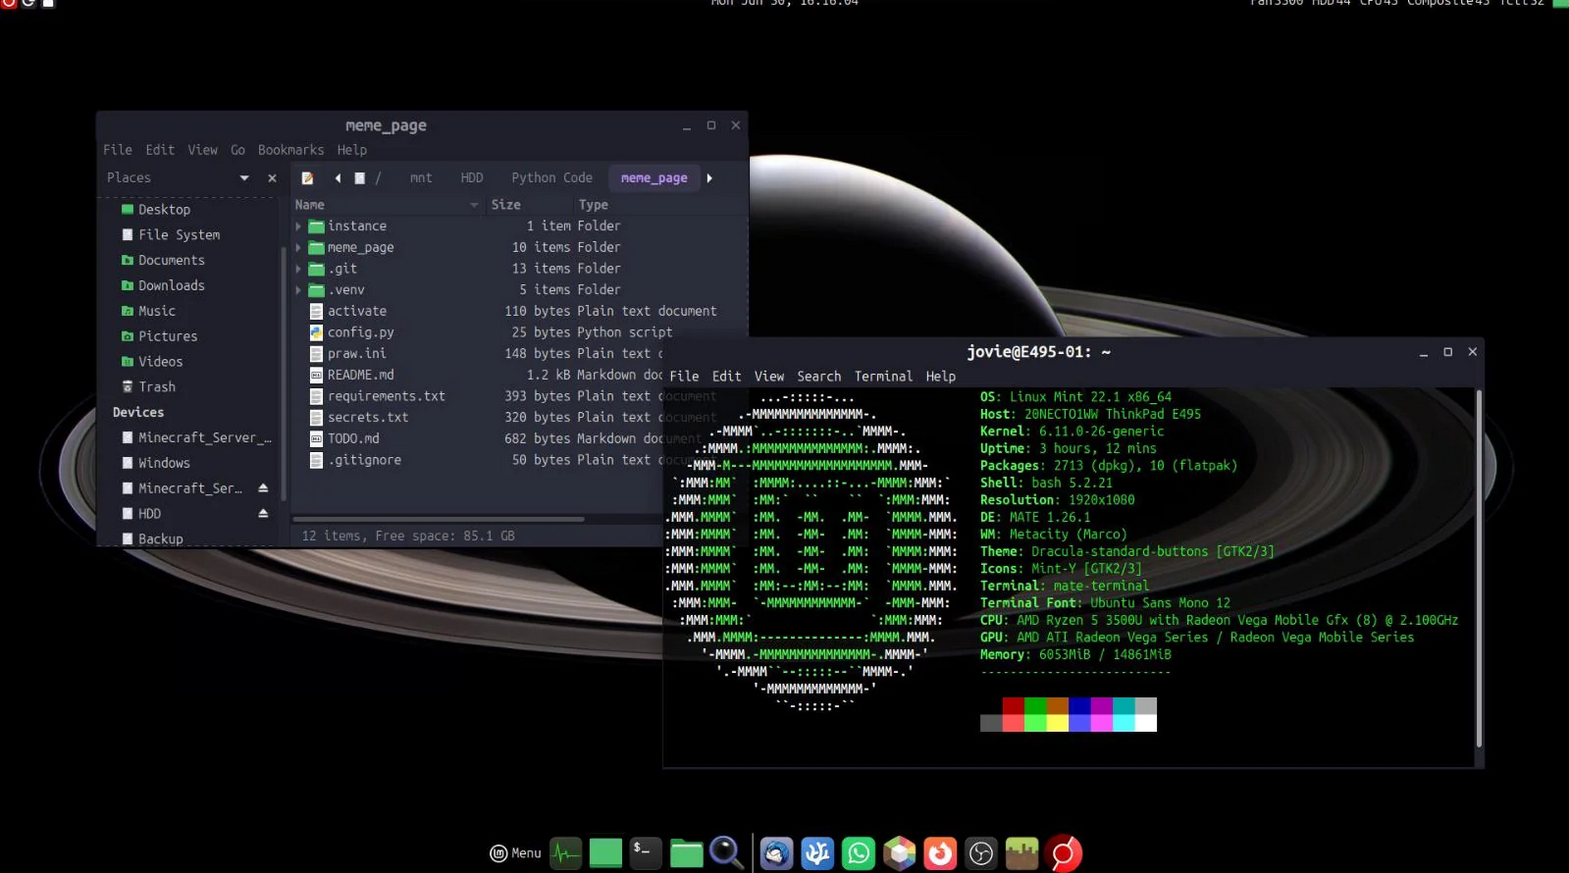Toggle the edit location pencil icon
The height and width of the screenshot is (873, 1569).
point(308,178)
